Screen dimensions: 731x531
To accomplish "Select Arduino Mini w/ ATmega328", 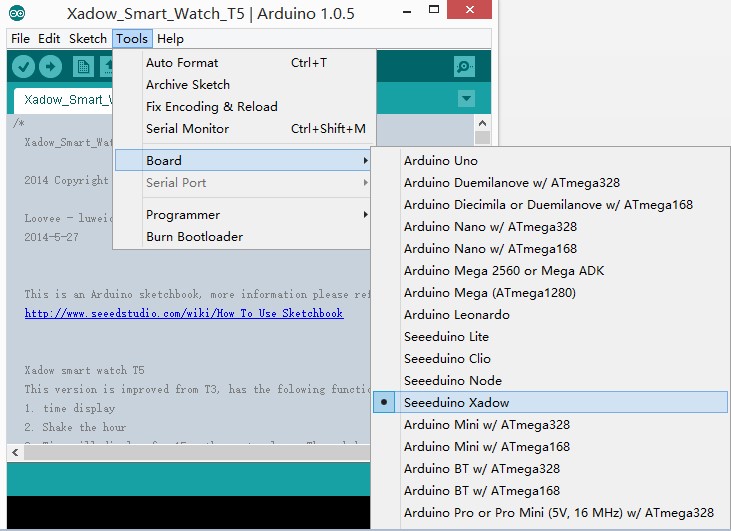I will [550, 424].
